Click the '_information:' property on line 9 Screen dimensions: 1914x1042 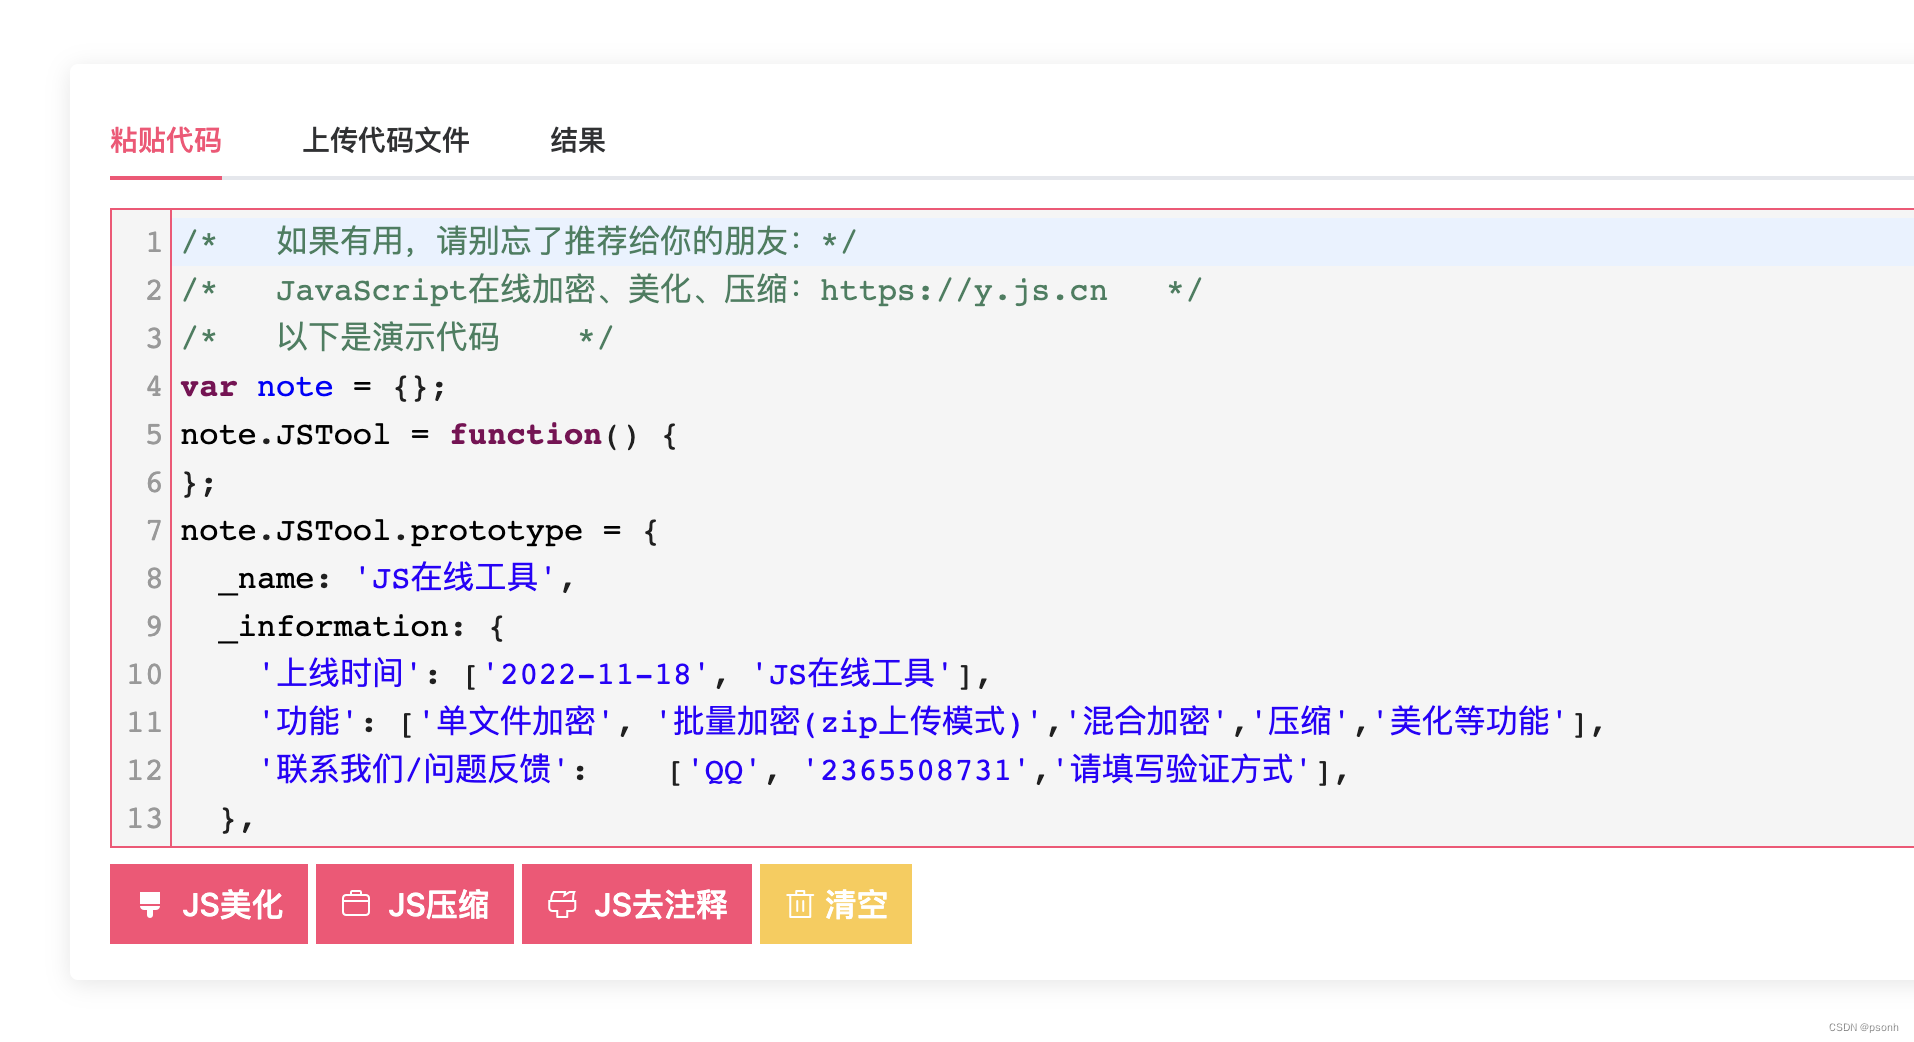[x=342, y=627]
